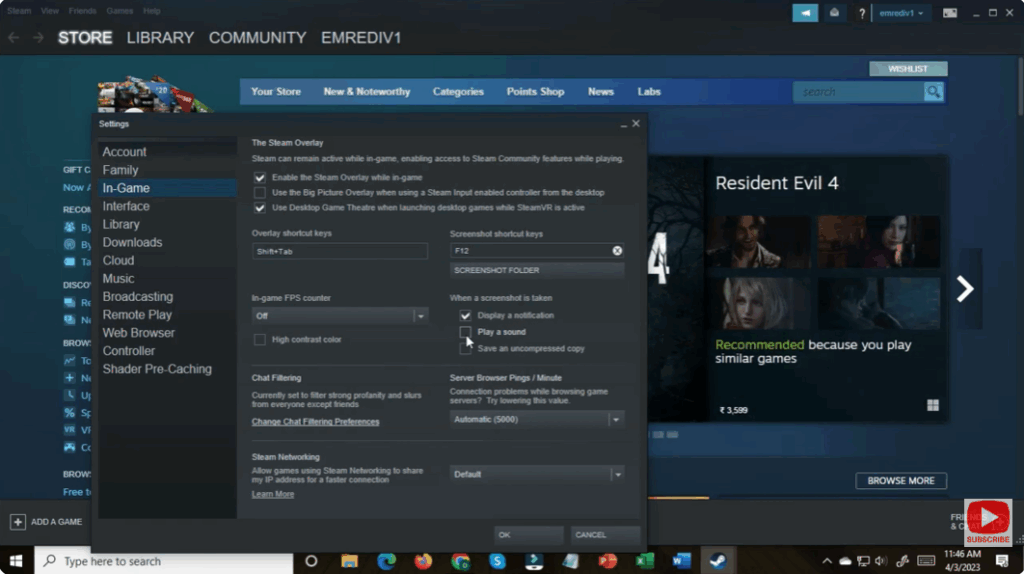Switch to COMMUNITY tab

257,38
